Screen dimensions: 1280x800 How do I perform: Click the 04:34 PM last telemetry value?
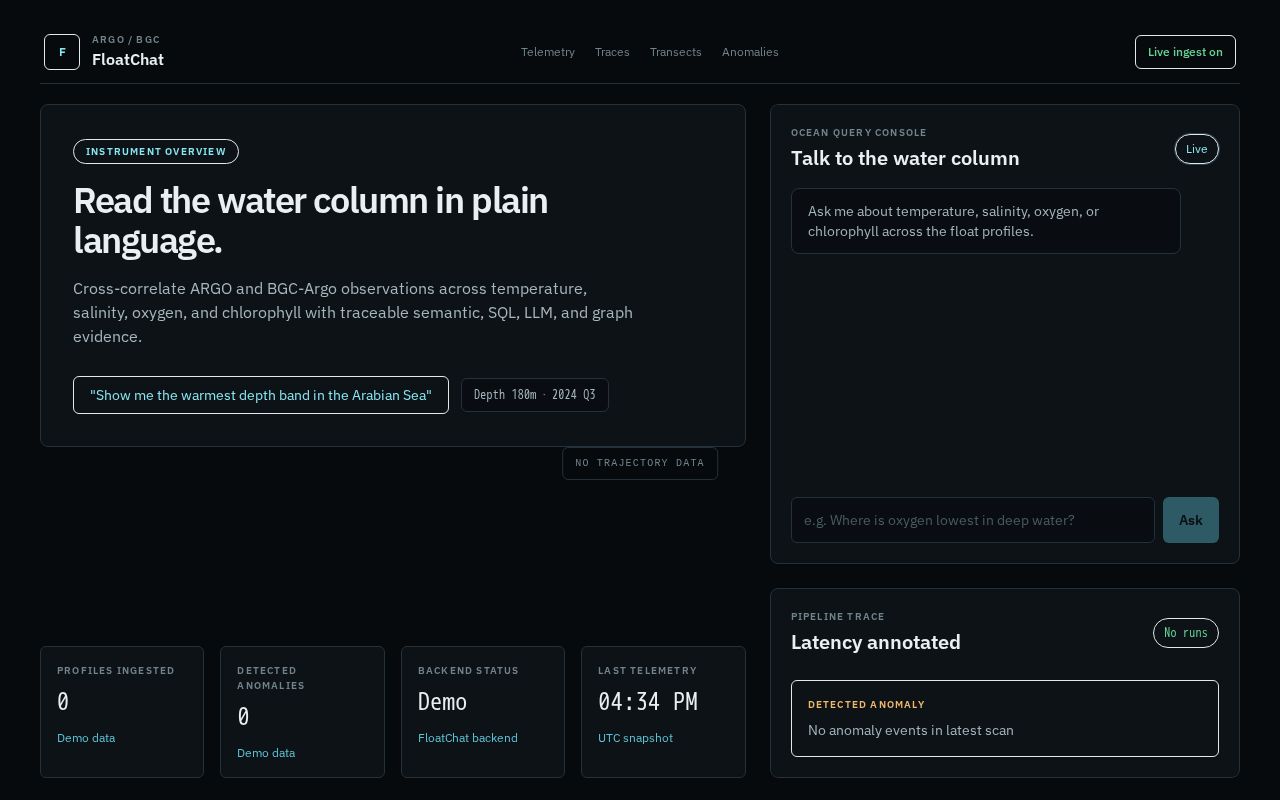click(648, 702)
